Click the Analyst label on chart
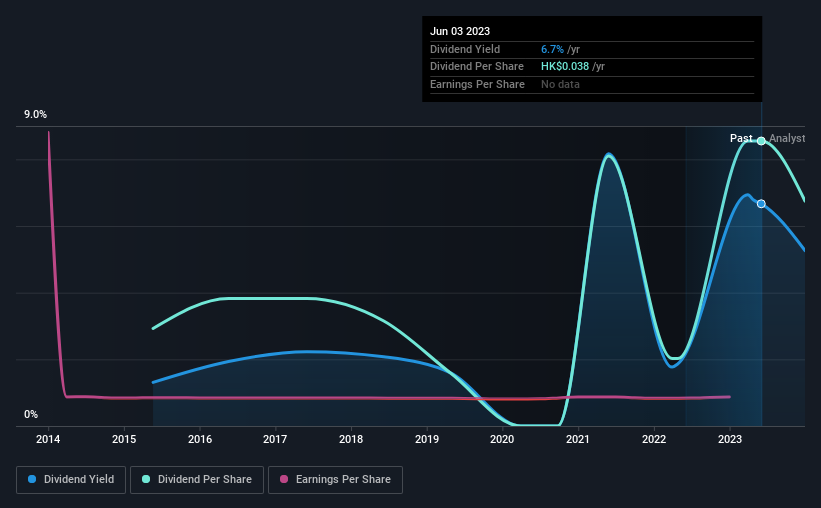The image size is (821, 508). point(787,138)
